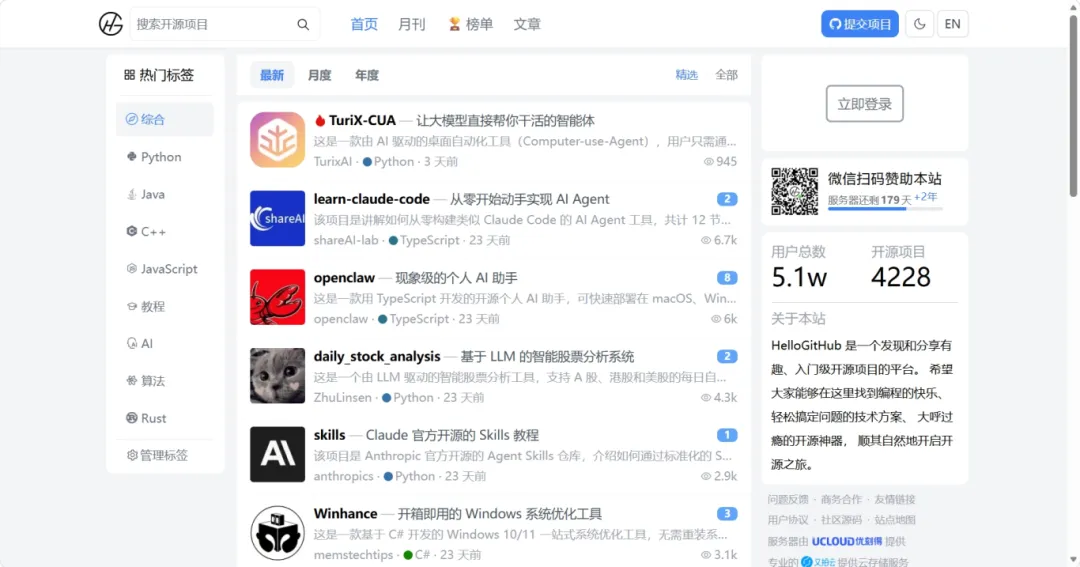Select the 综合 tag
Image resolution: width=1080 pixels, height=567 pixels.
[165, 119]
